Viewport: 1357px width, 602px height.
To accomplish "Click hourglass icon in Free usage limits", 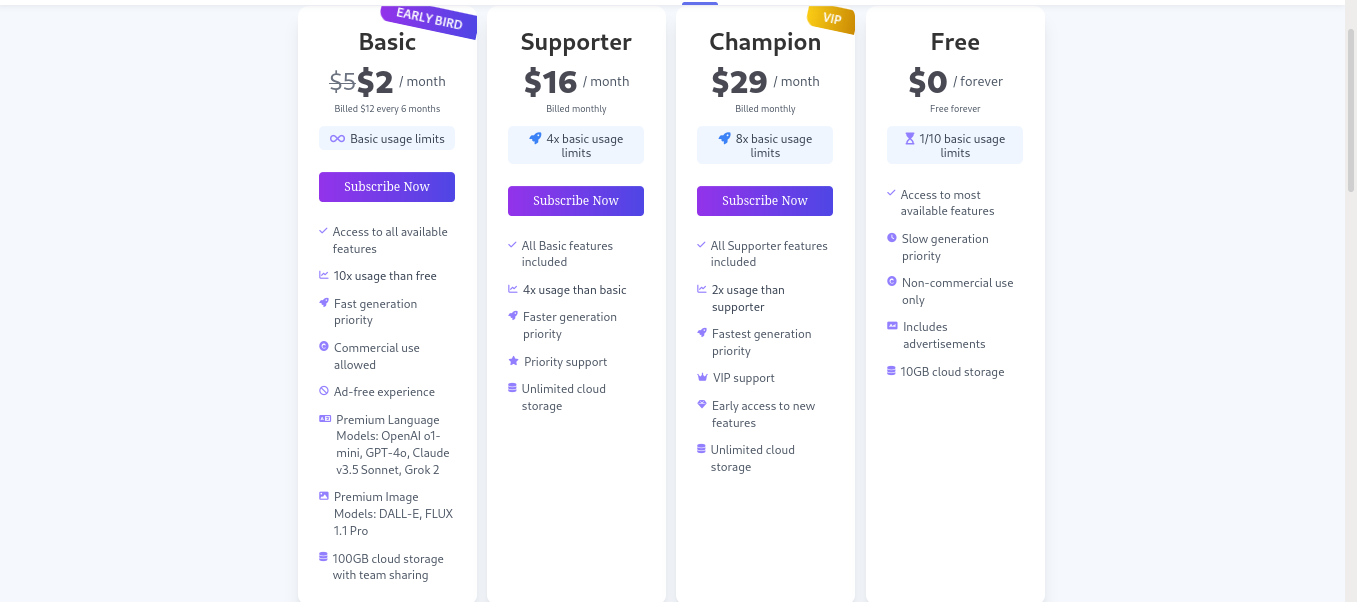I will pyautogui.click(x=909, y=139).
